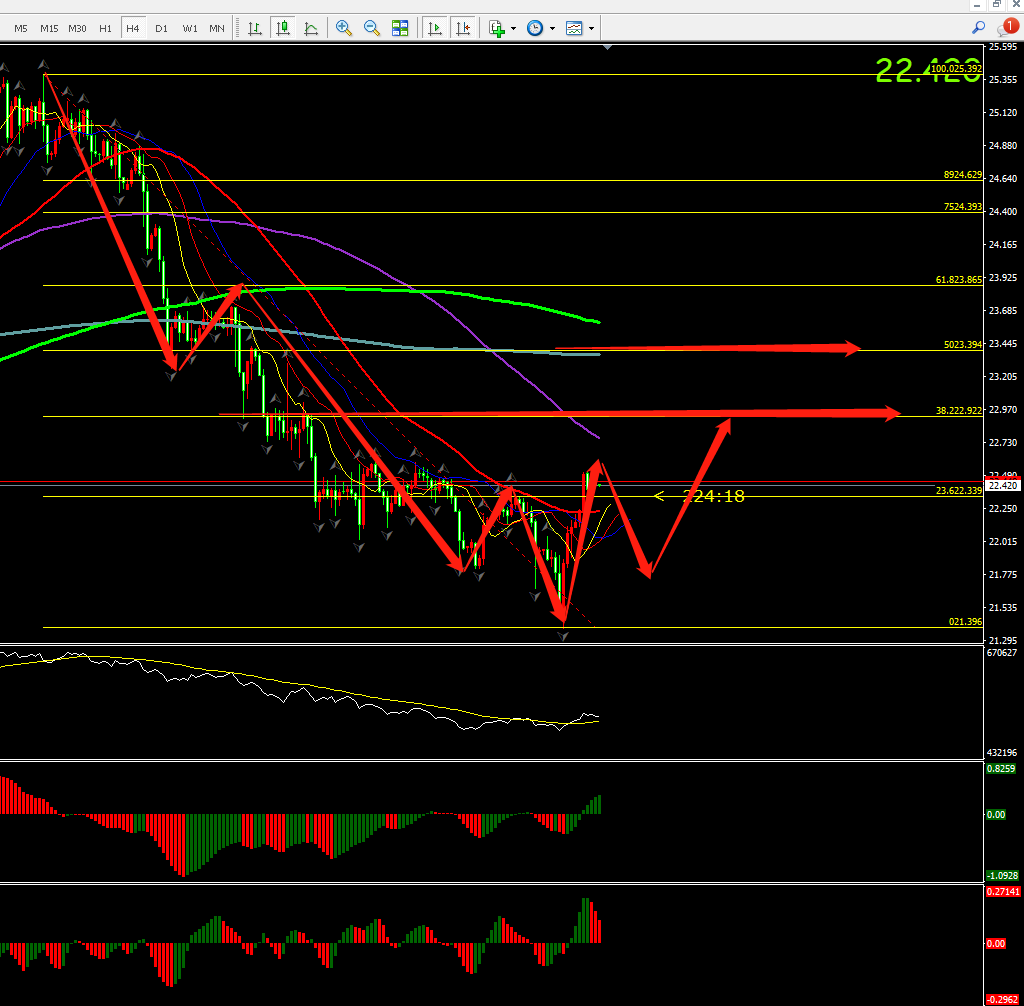Image resolution: width=1024 pixels, height=1006 pixels.
Task: Switch to the D1 timeframe
Action: click(161, 28)
